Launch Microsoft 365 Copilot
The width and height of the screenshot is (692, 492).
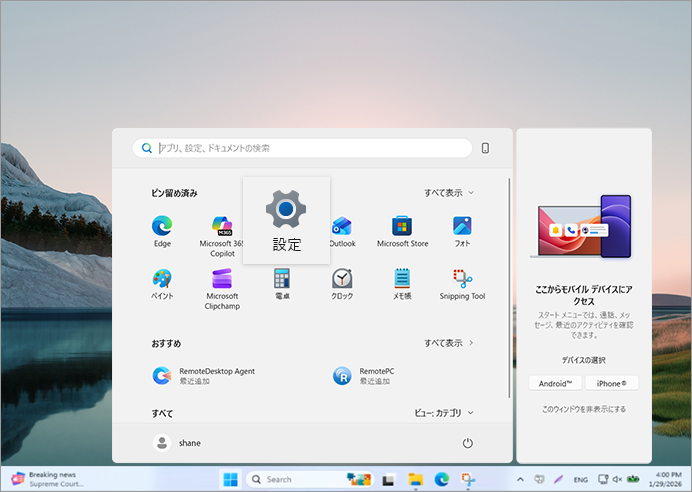pyautogui.click(x=222, y=237)
